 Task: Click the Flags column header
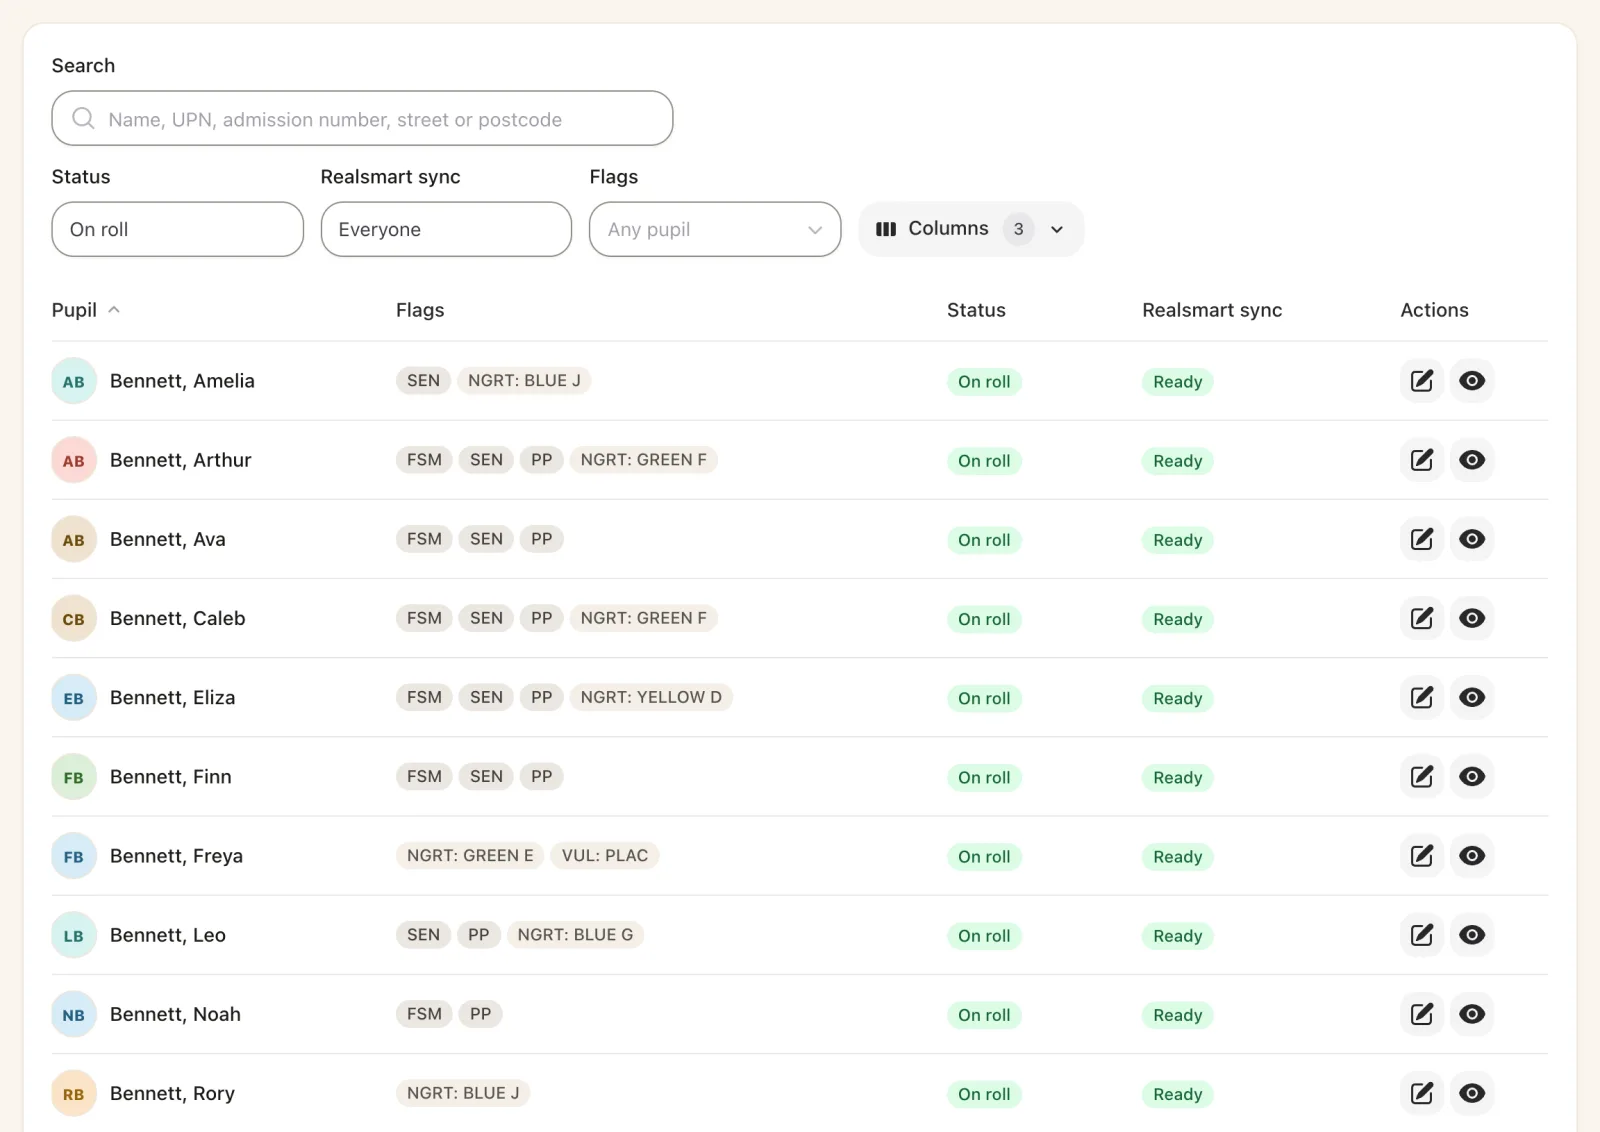click(x=420, y=310)
